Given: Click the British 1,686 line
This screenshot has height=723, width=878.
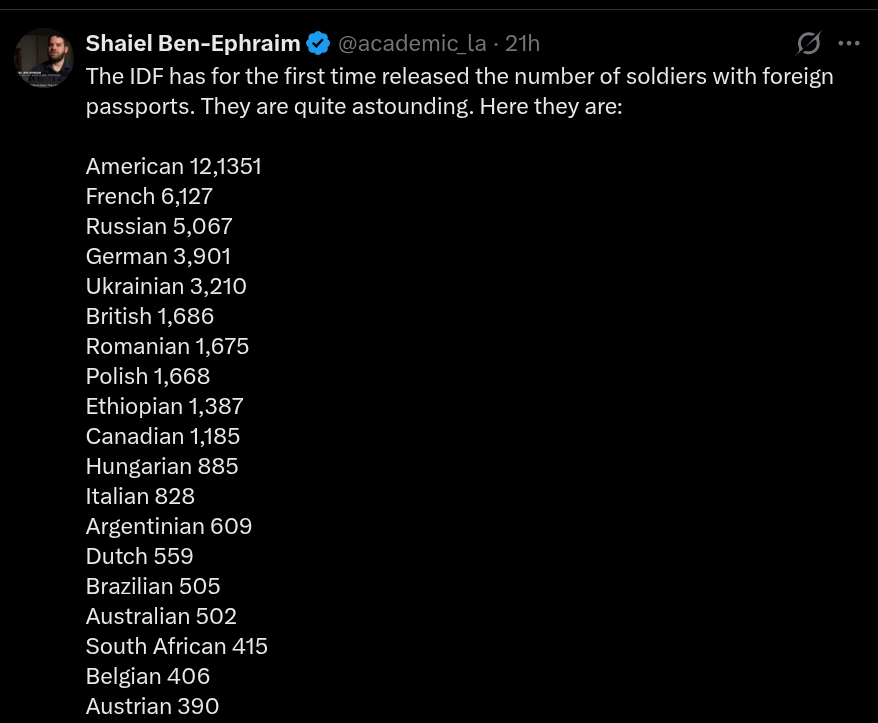Looking at the screenshot, I should coord(150,316).
